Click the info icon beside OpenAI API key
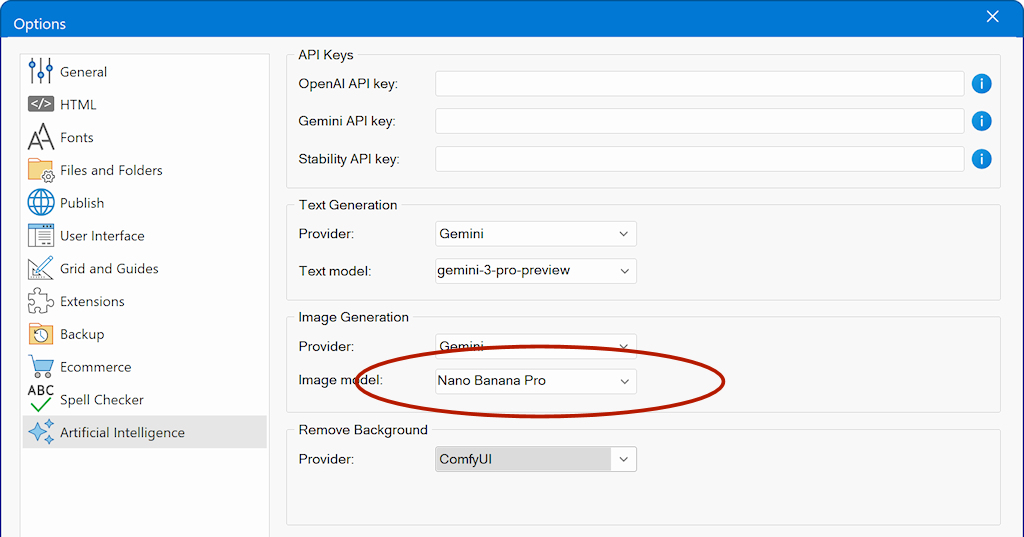Viewport: 1024px width, 537px height. (x=981, y=84)
